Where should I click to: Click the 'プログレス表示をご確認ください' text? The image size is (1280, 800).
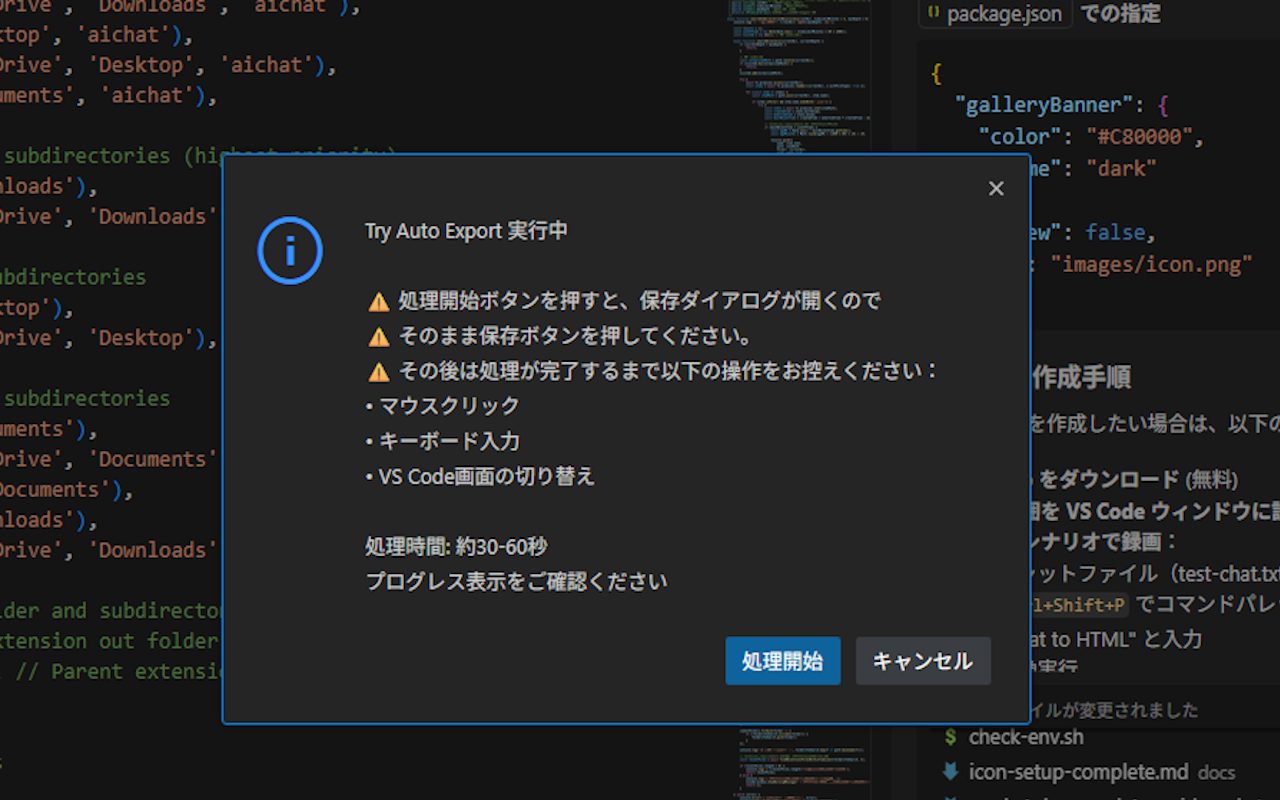click(516, 582)
